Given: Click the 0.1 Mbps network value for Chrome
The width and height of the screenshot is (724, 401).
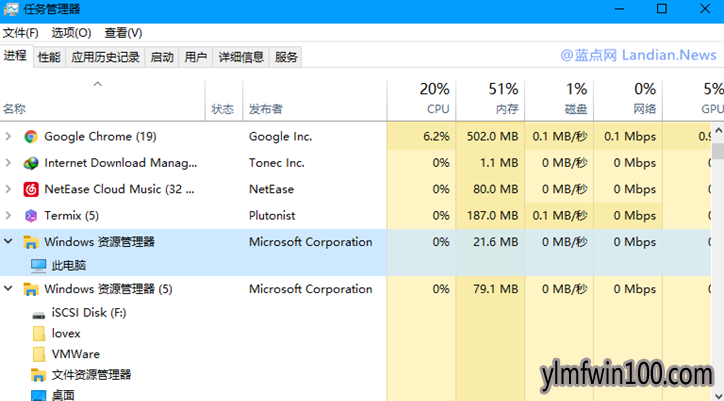Looking at the screenshot, I should [x=630, y=136].
